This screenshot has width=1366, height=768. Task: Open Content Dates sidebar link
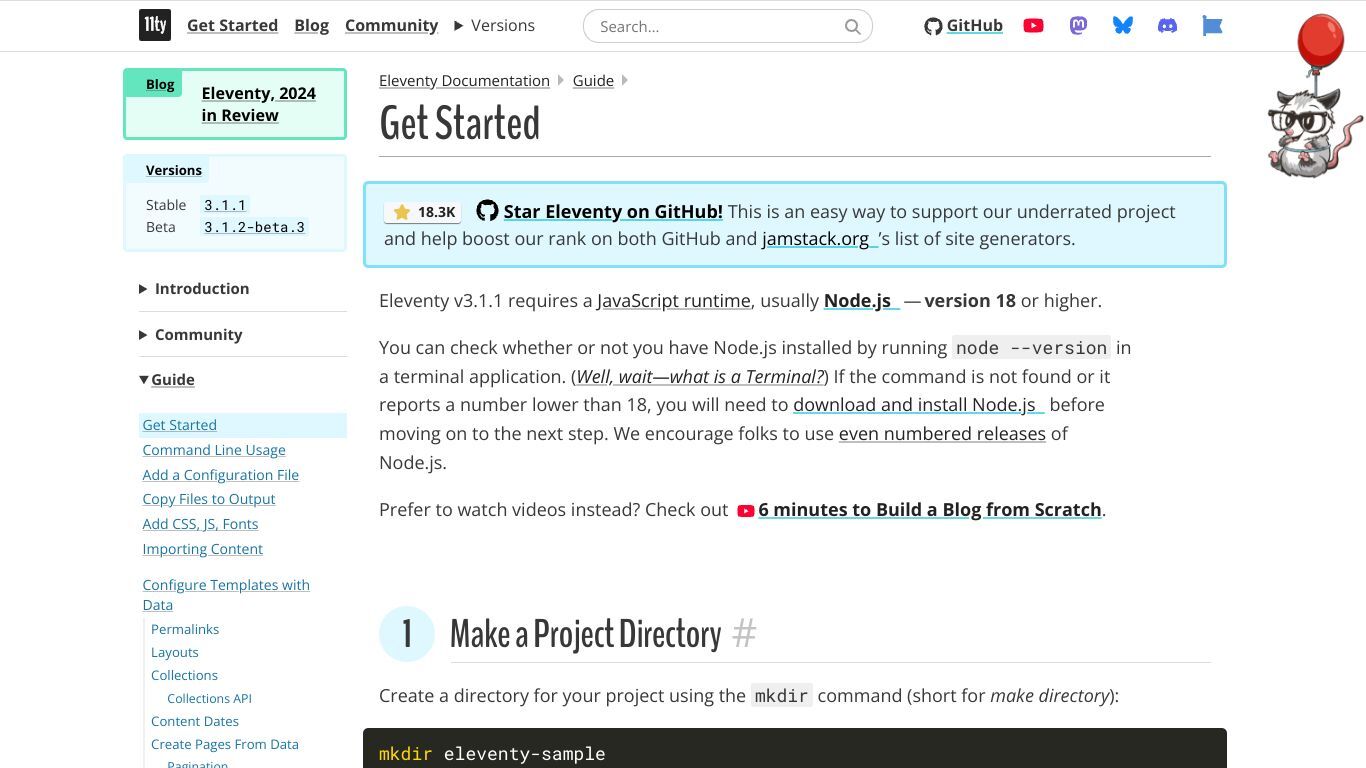[x=195, y=721]
